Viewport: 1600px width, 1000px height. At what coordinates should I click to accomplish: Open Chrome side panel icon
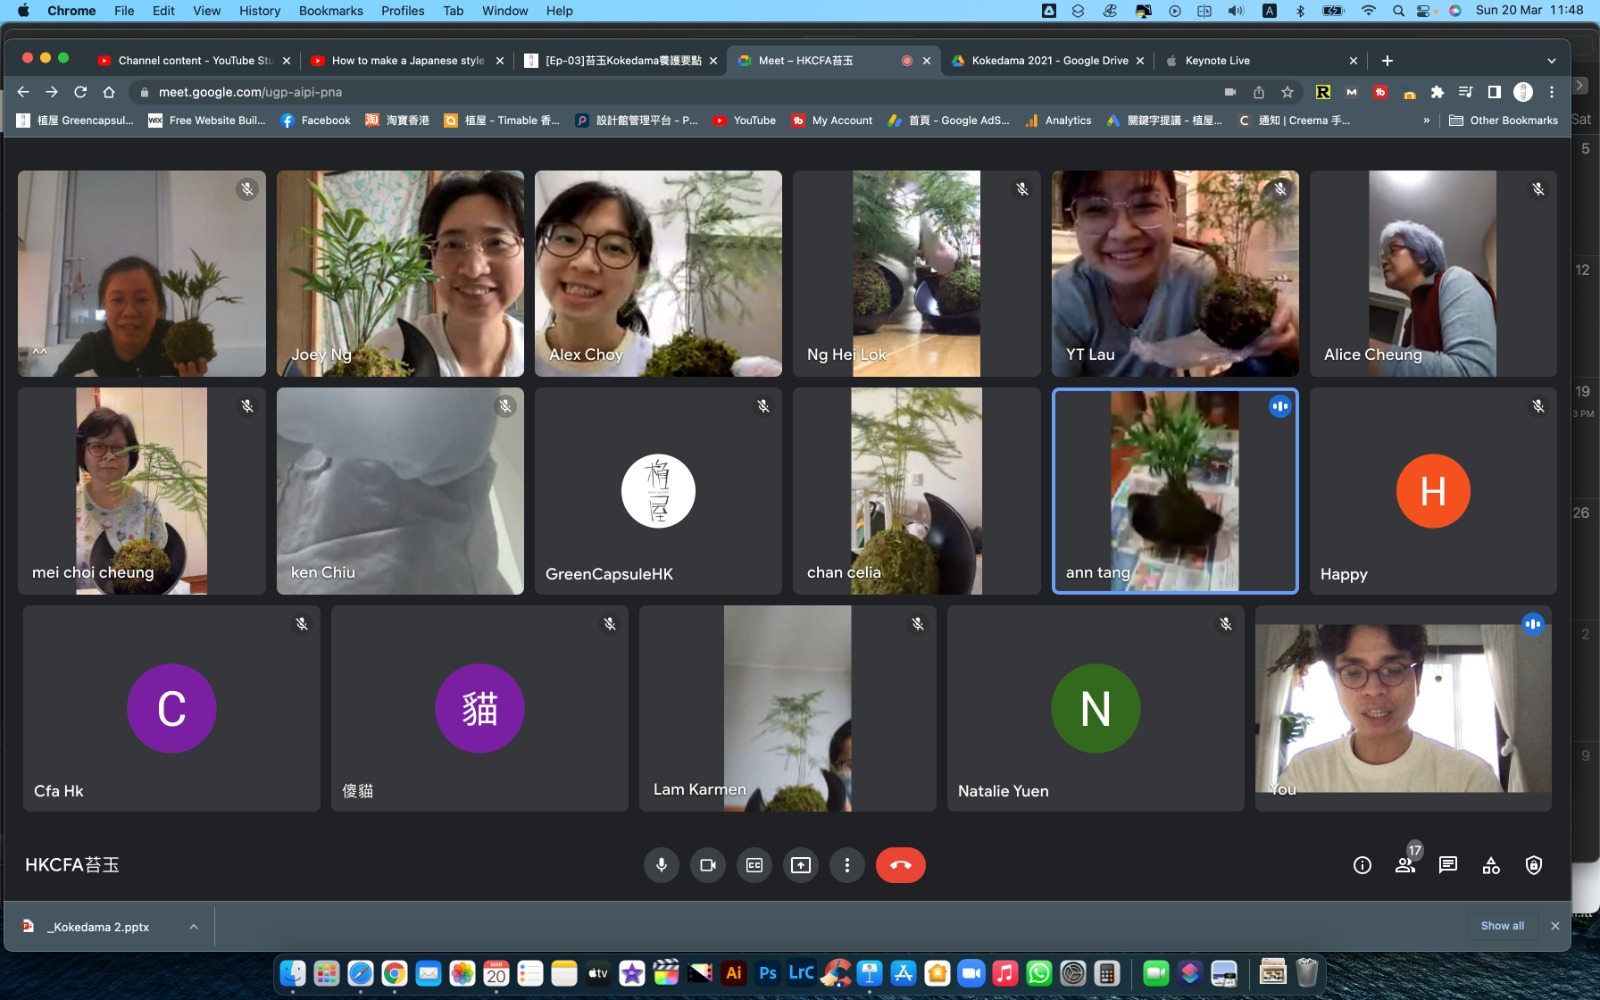tap(1494, 92)
